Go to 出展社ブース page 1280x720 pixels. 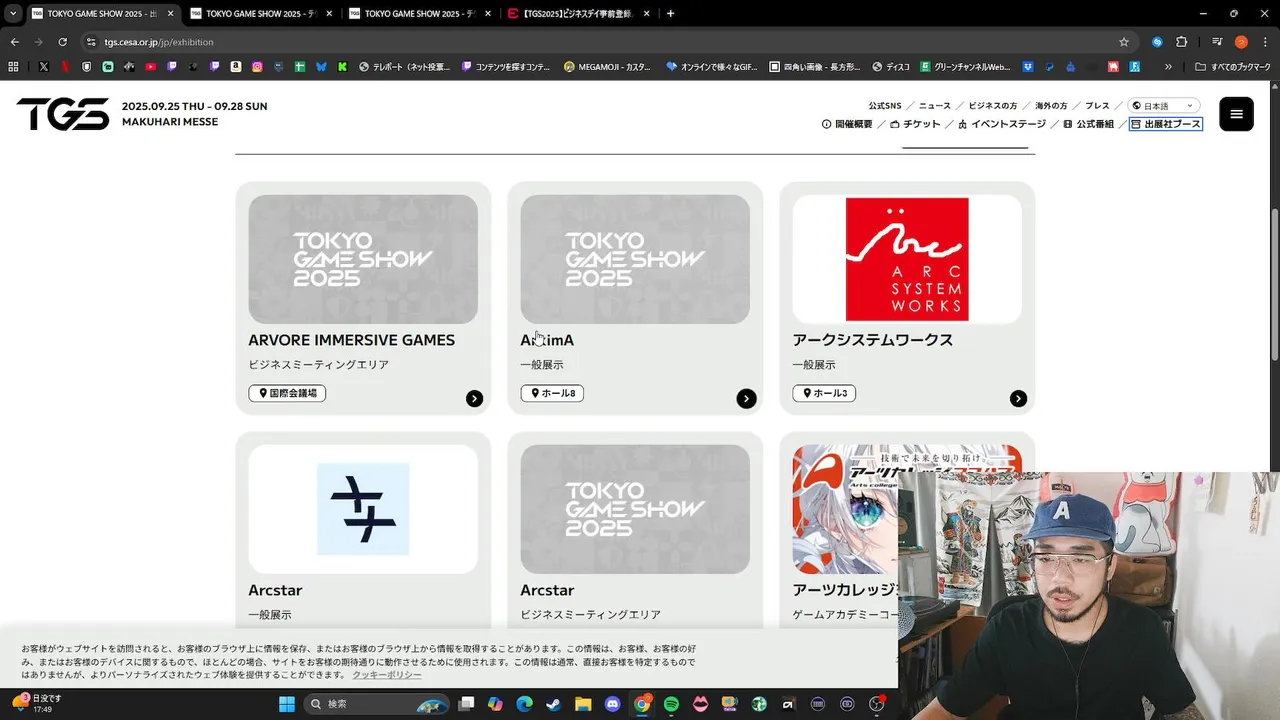click(x=1166, y=124)
